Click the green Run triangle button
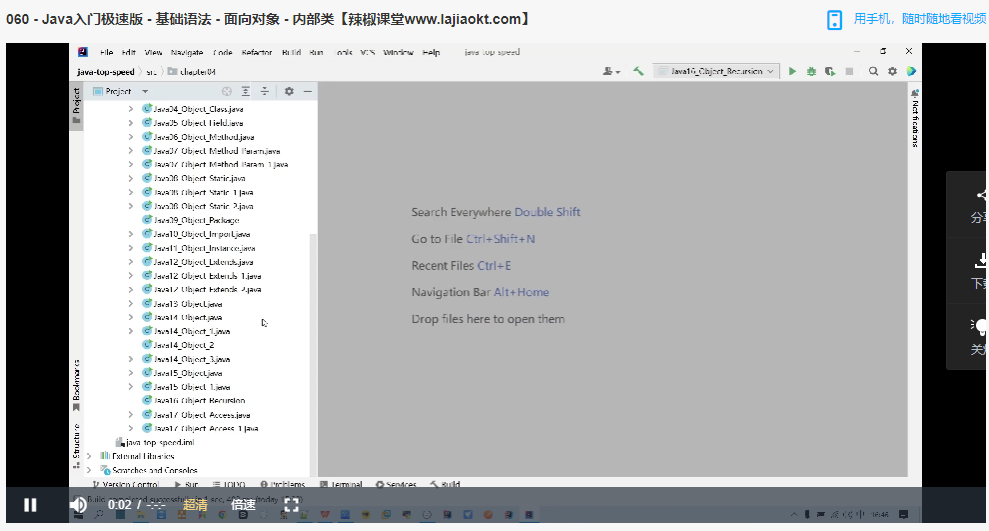This screenshot has height=531, width=989. (x=792, y=71)
